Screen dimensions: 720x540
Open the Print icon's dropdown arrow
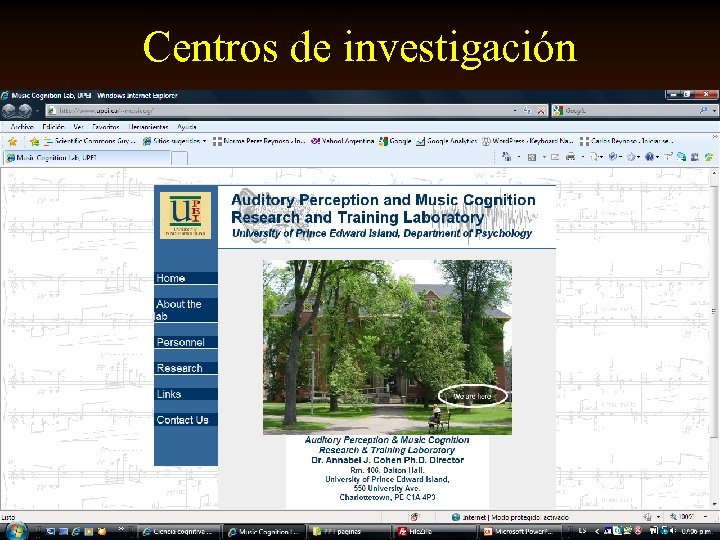583,157
